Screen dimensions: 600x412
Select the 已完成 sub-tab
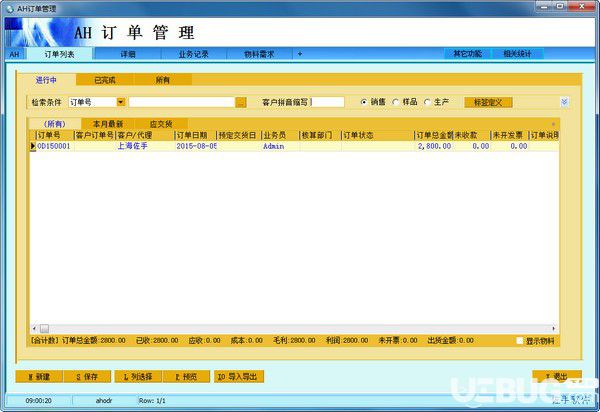point(105,80)
